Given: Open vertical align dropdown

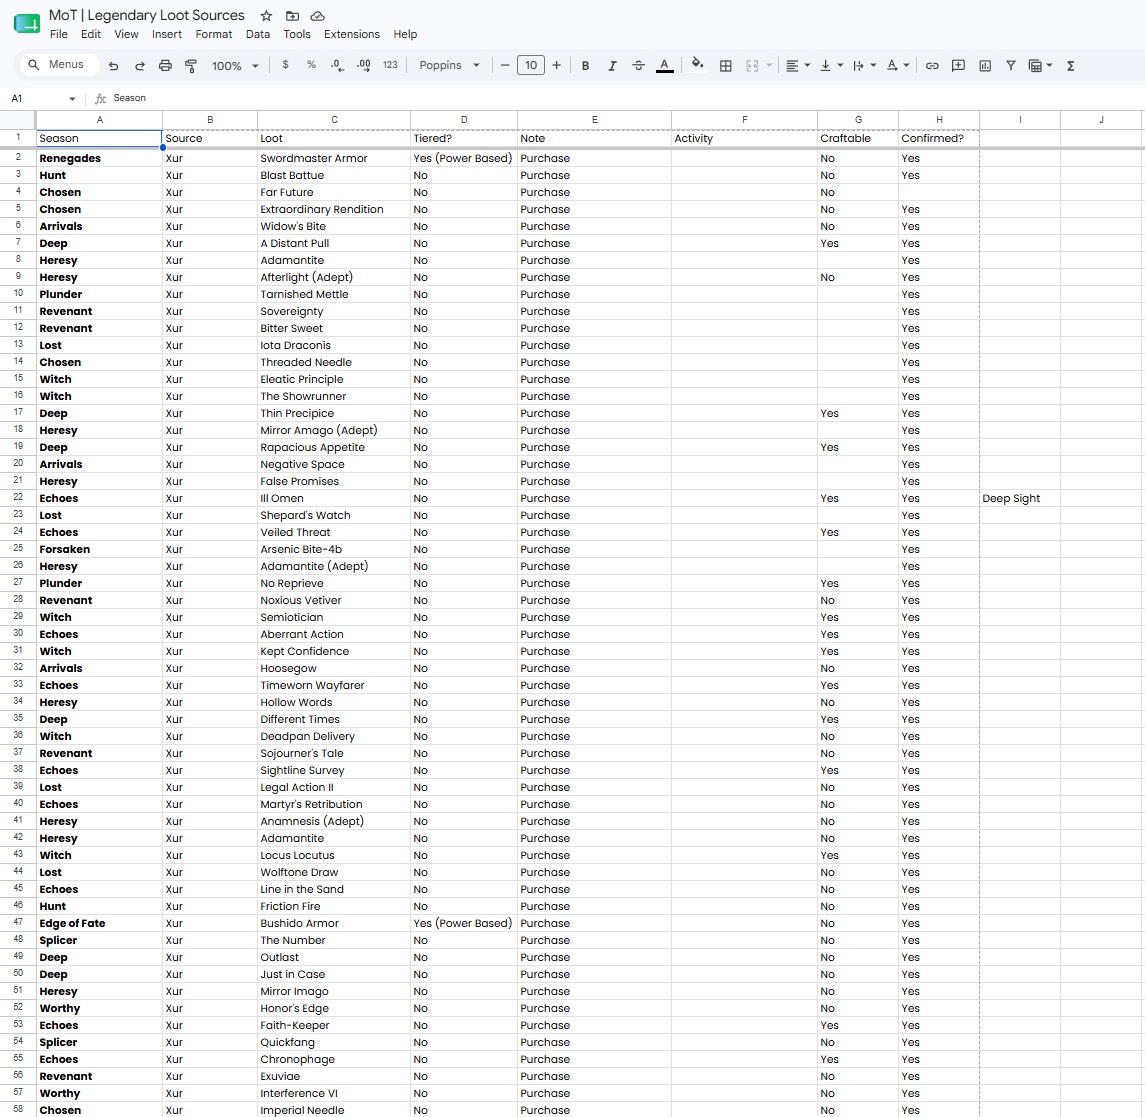Looking at the screenshot, I should (x=831, y=66).
